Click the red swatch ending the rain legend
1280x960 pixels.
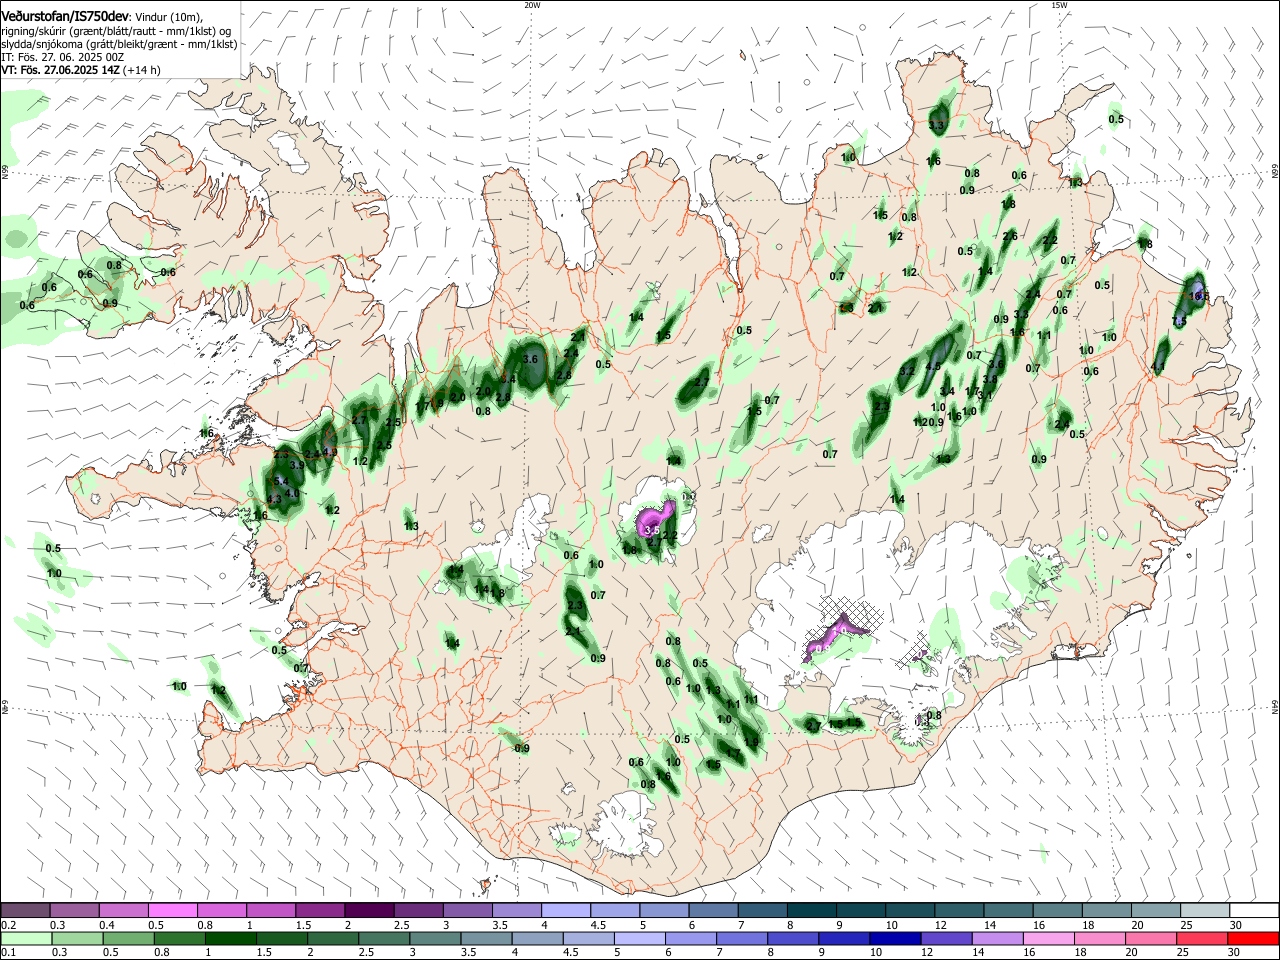click(x=1253, y=939)
